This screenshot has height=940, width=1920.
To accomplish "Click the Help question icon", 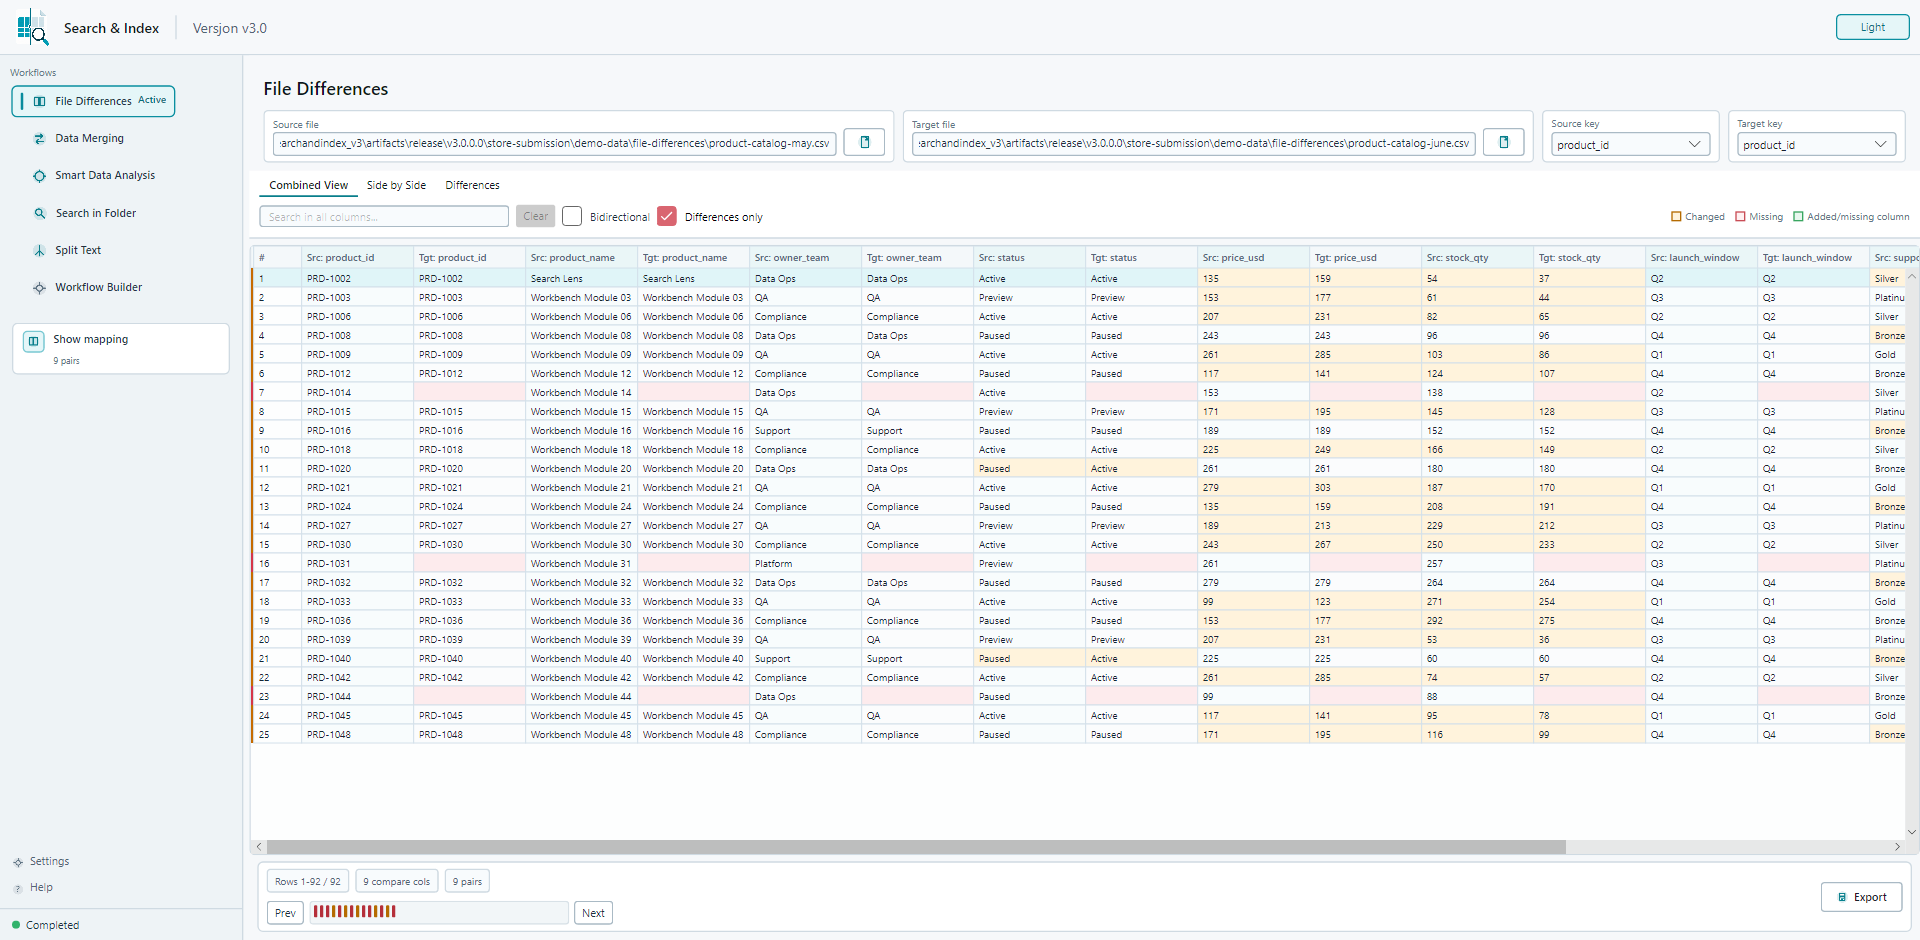I will (18, 888).
